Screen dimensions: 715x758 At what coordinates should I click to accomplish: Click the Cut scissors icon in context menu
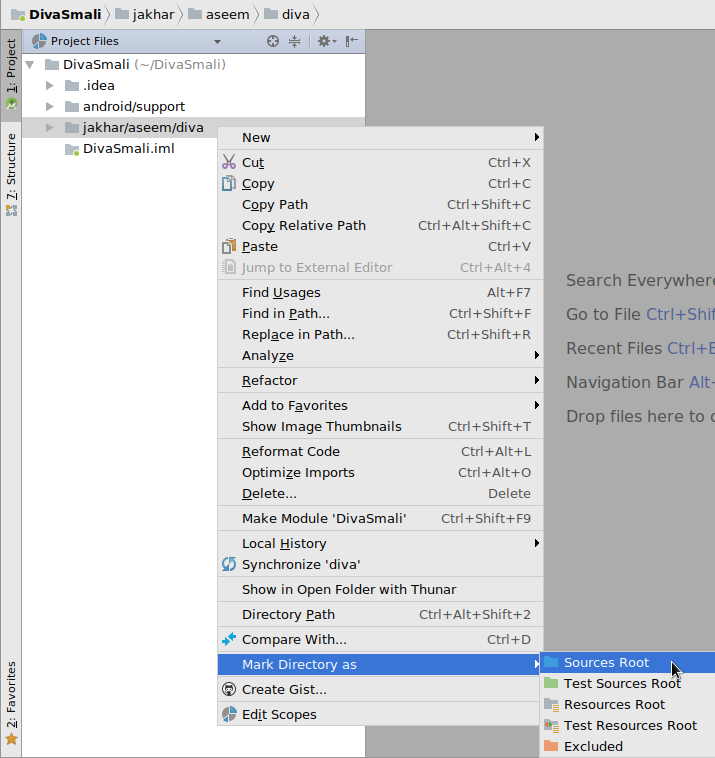(x=229, y=162)
